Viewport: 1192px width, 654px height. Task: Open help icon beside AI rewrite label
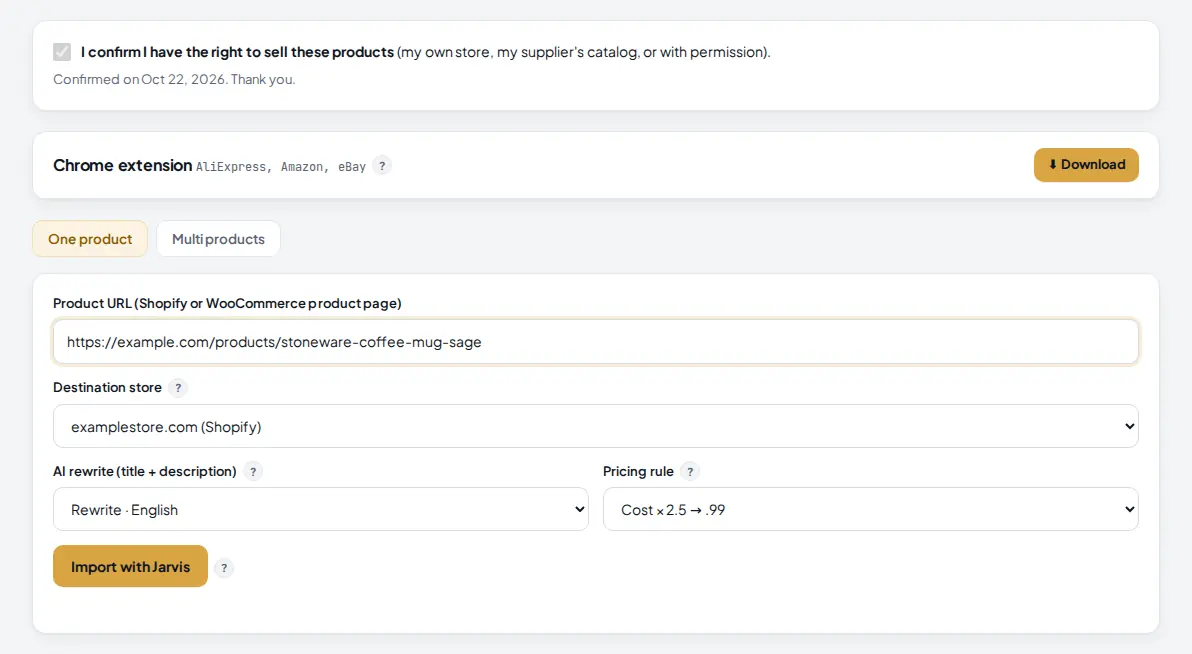pos(253,471)
